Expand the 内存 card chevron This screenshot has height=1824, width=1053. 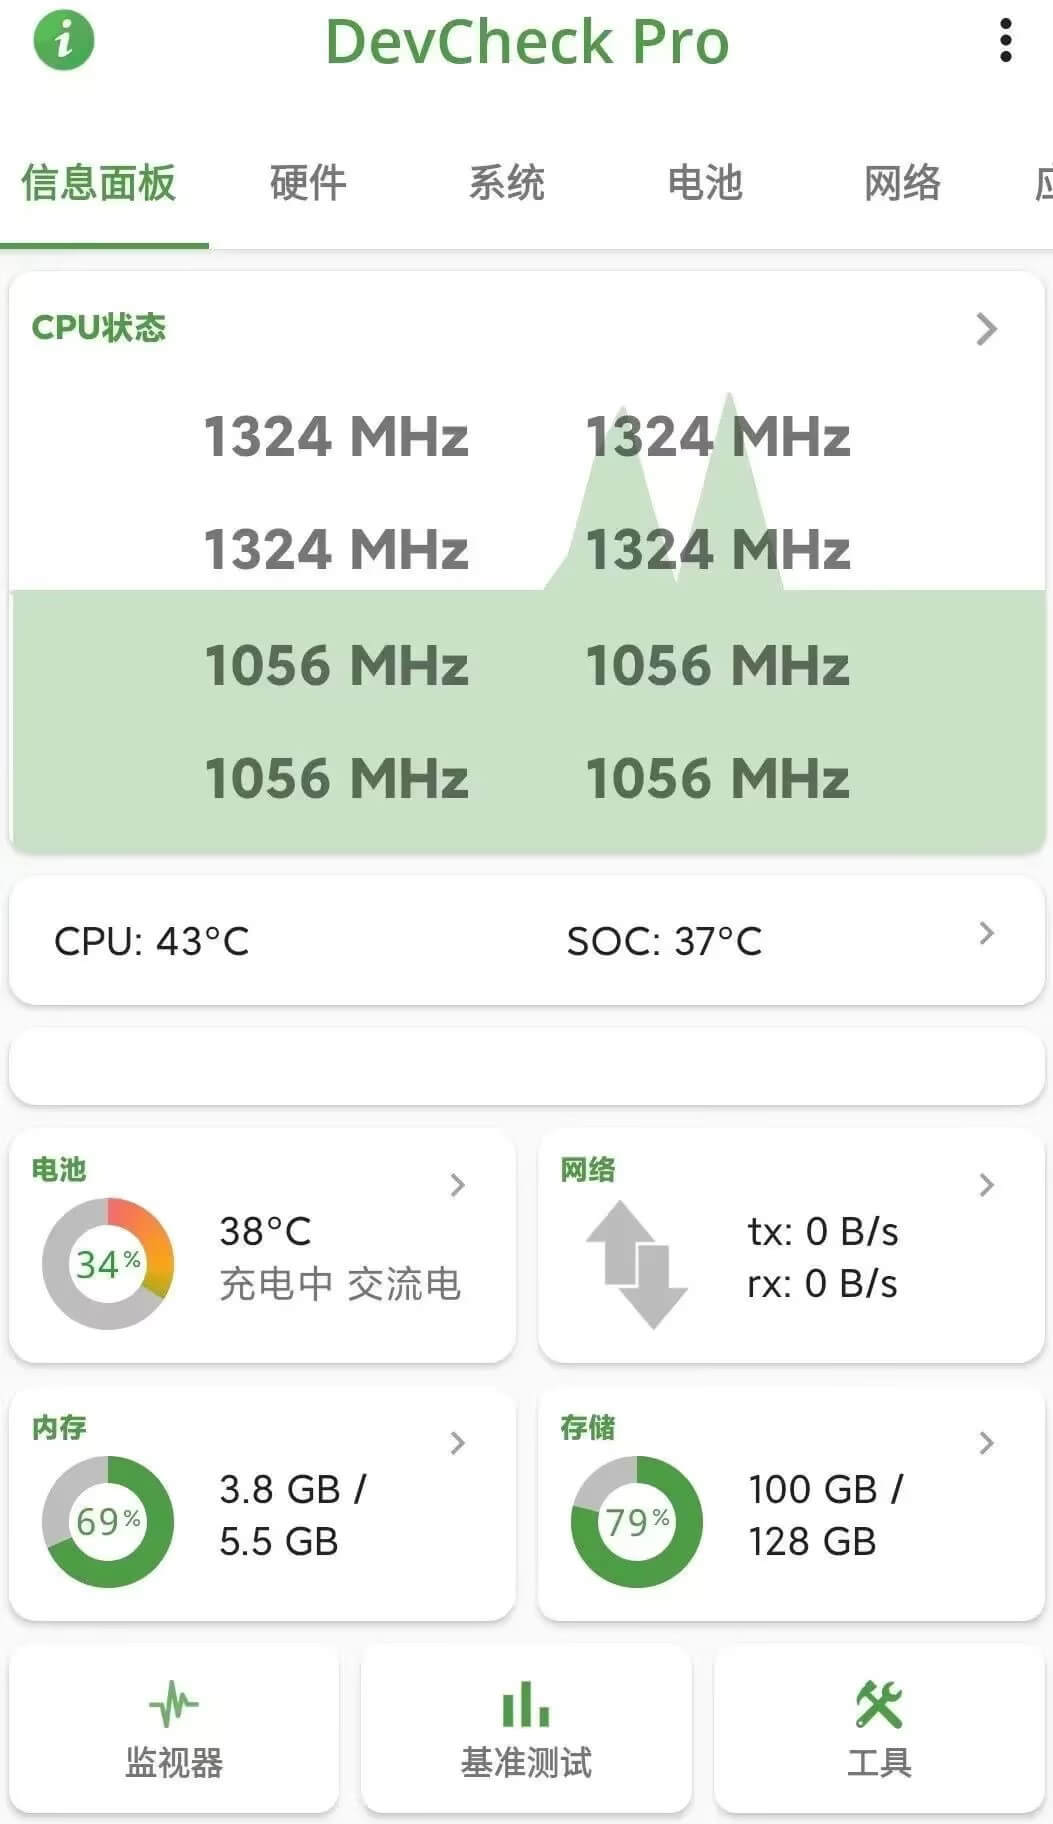[458, 1443]
